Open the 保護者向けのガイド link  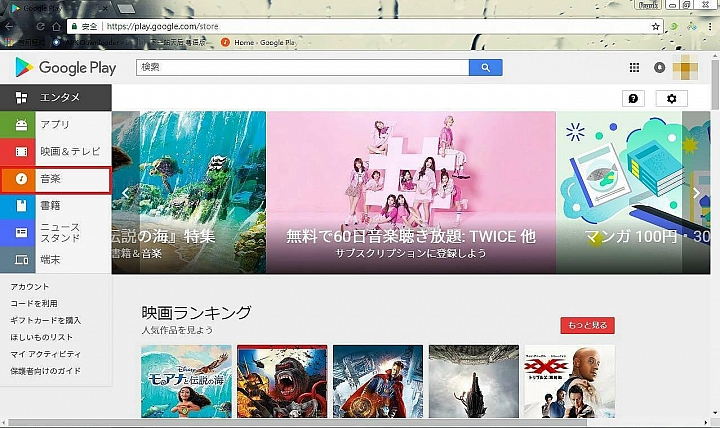(45, 371)
